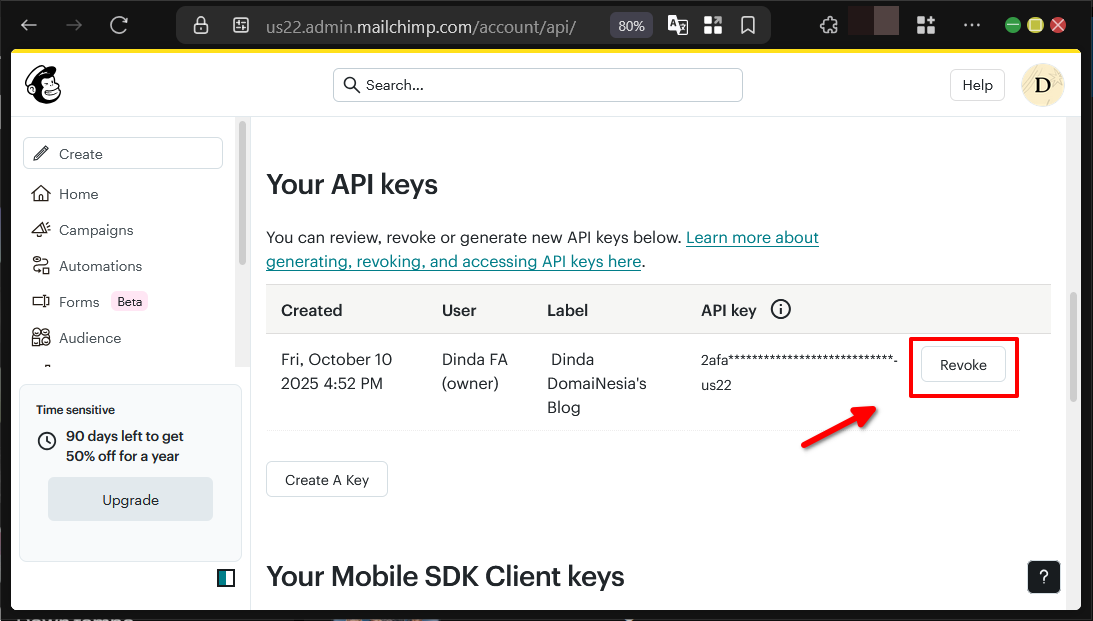Click the bookmark star icon
Viewport: 1093px width, 621px height.
(x=747, y=25)
